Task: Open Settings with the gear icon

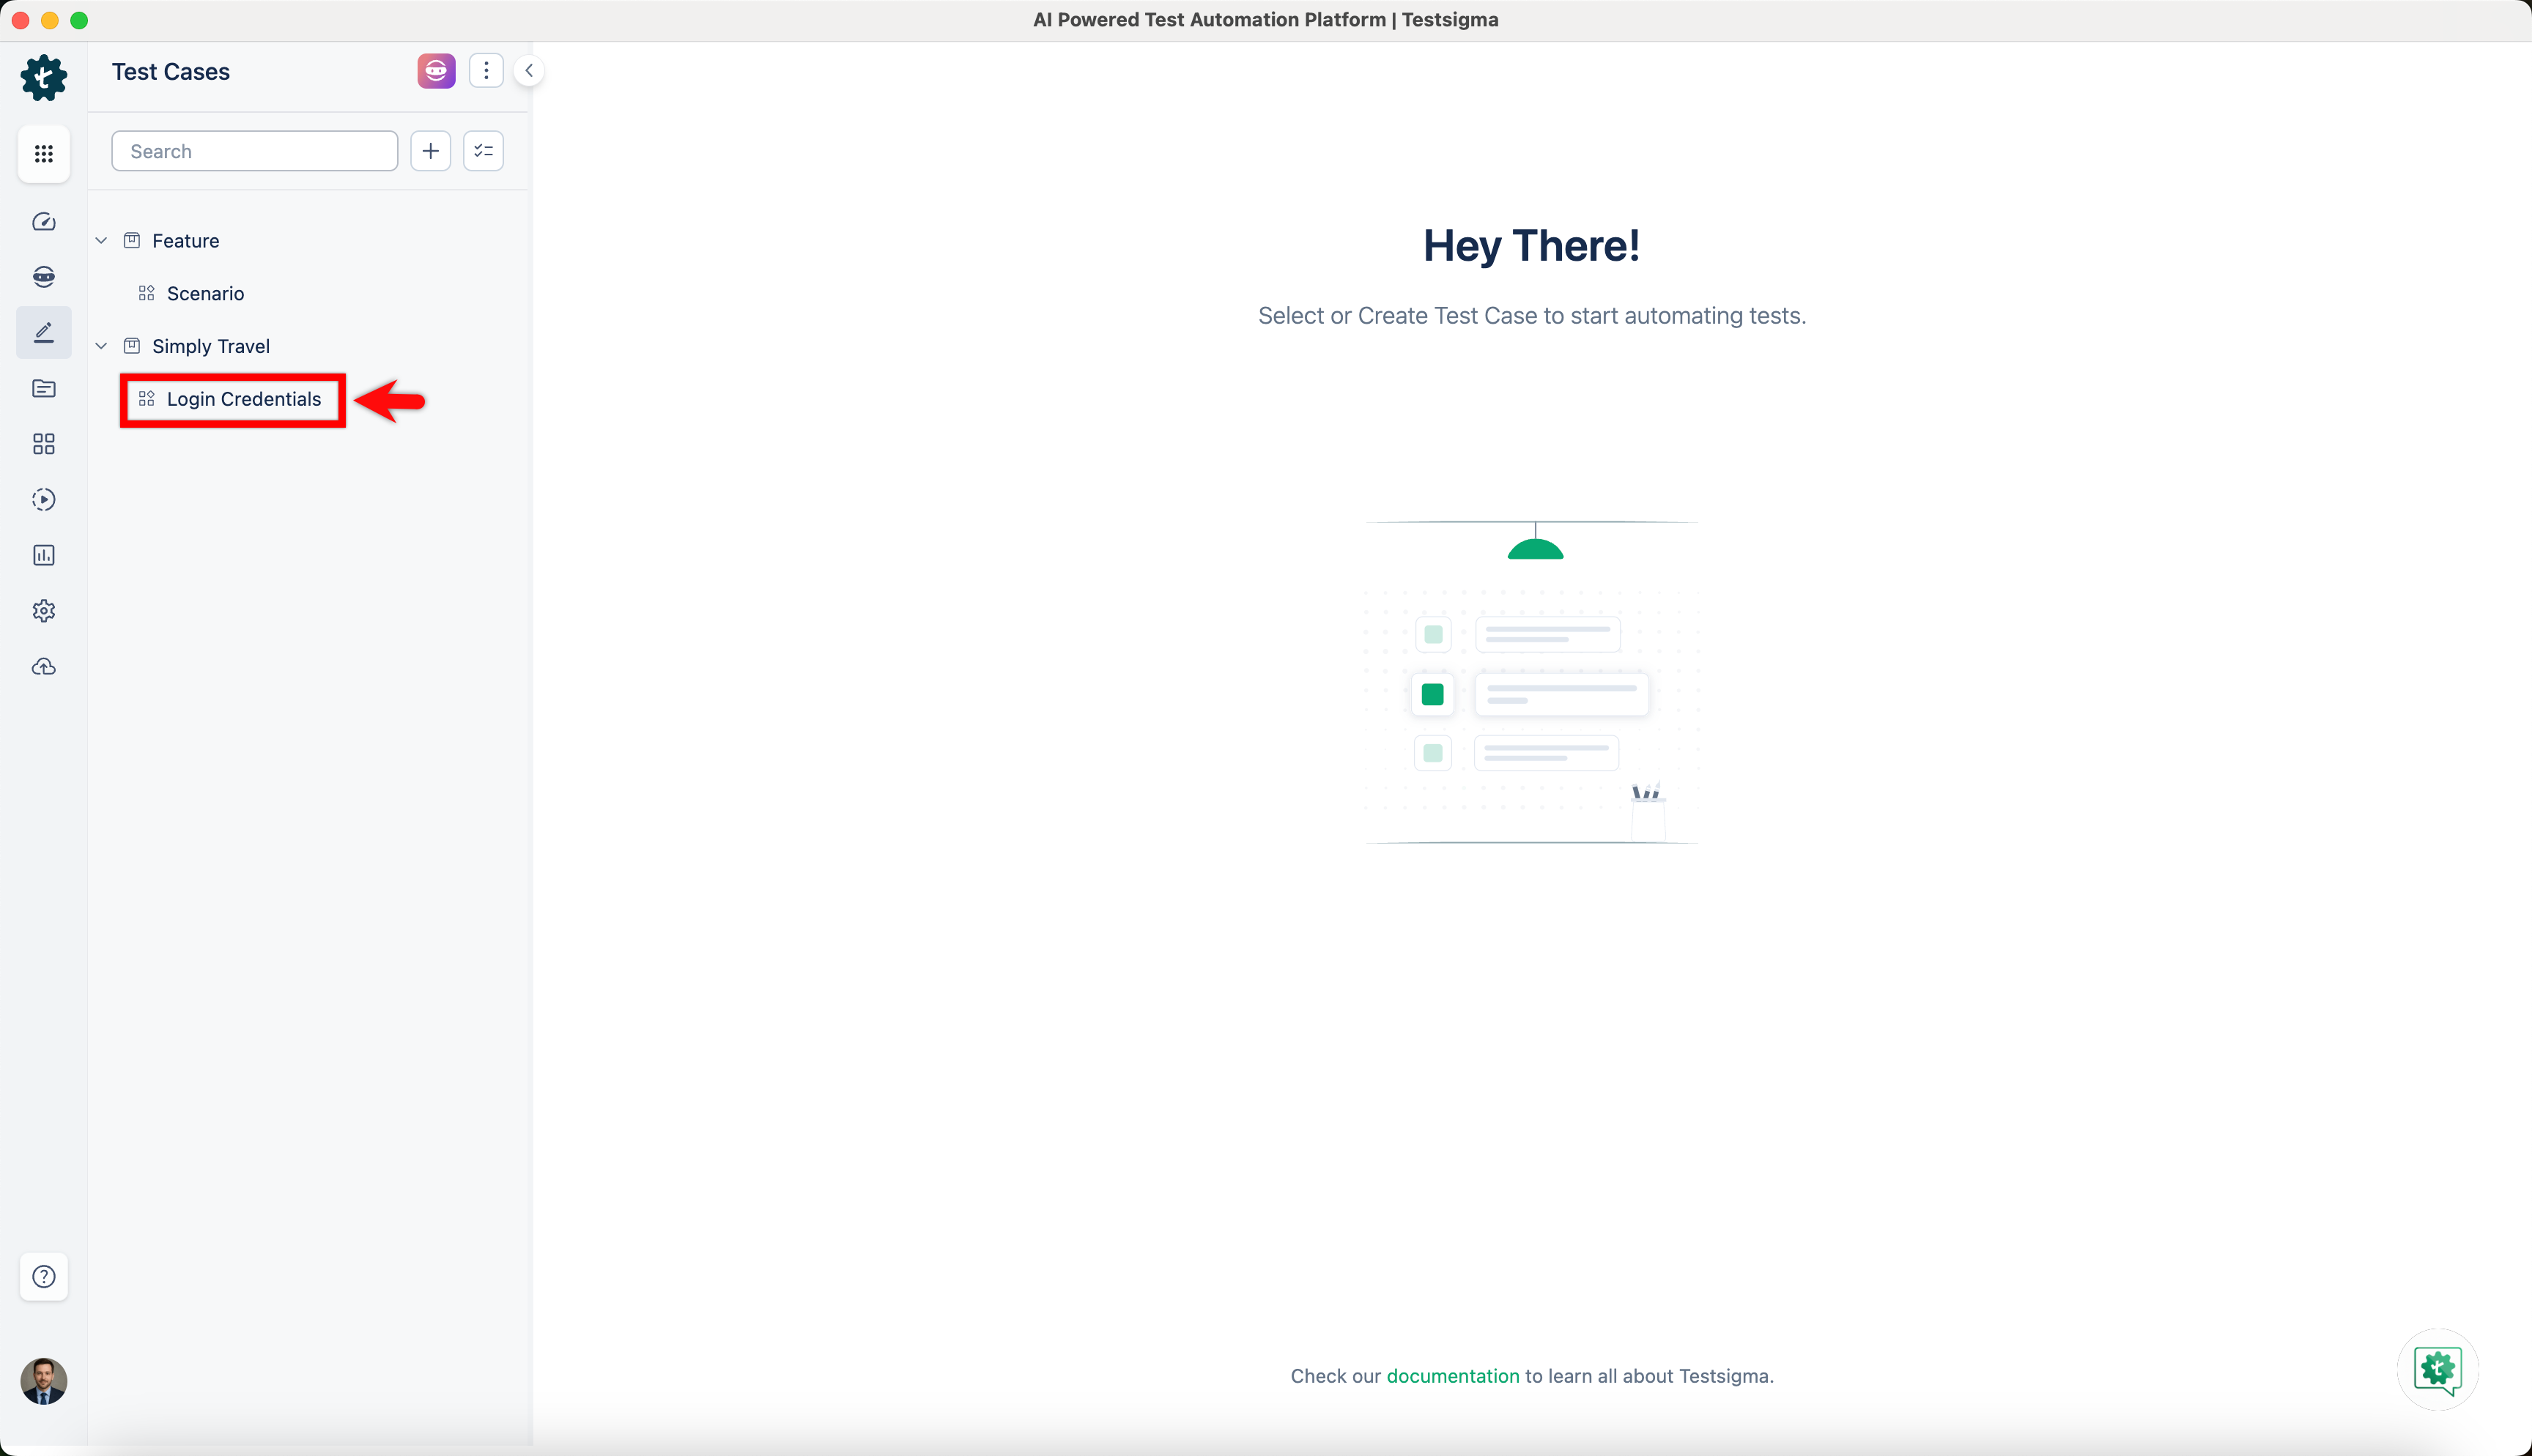Action: (44, 610)
